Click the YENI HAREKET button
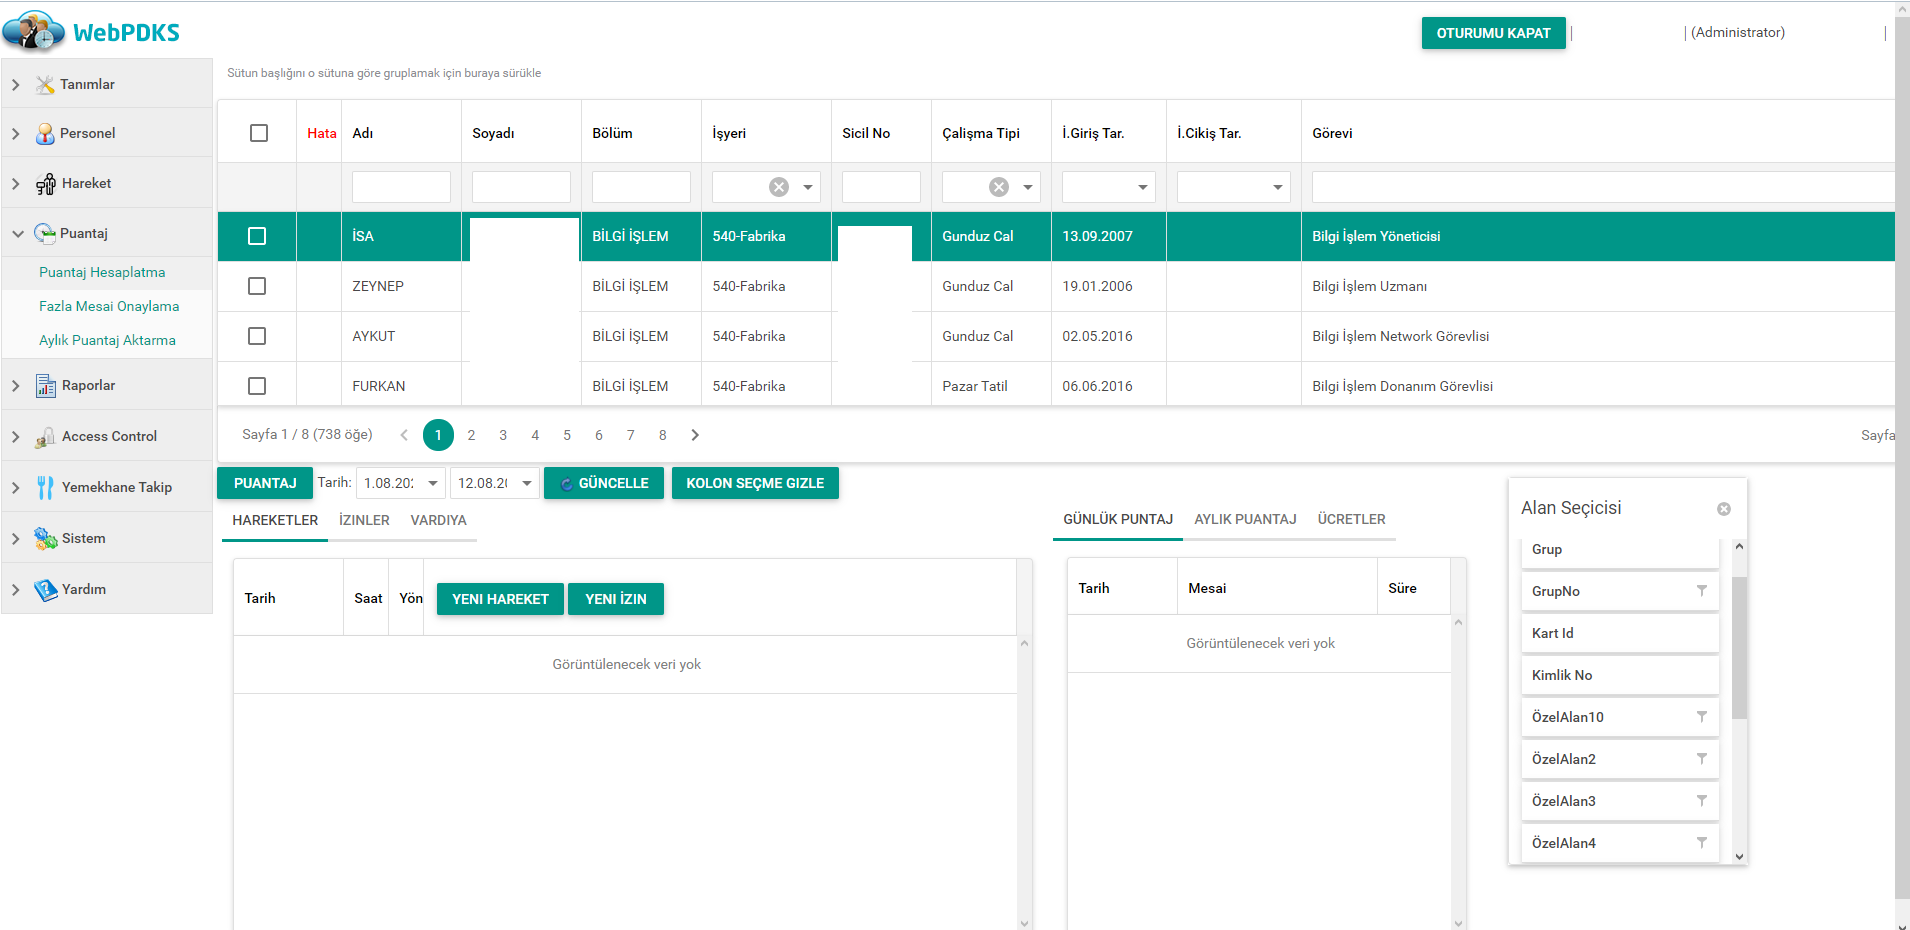1910x930 pixels. pyautogui.click(x=500, y=599)
